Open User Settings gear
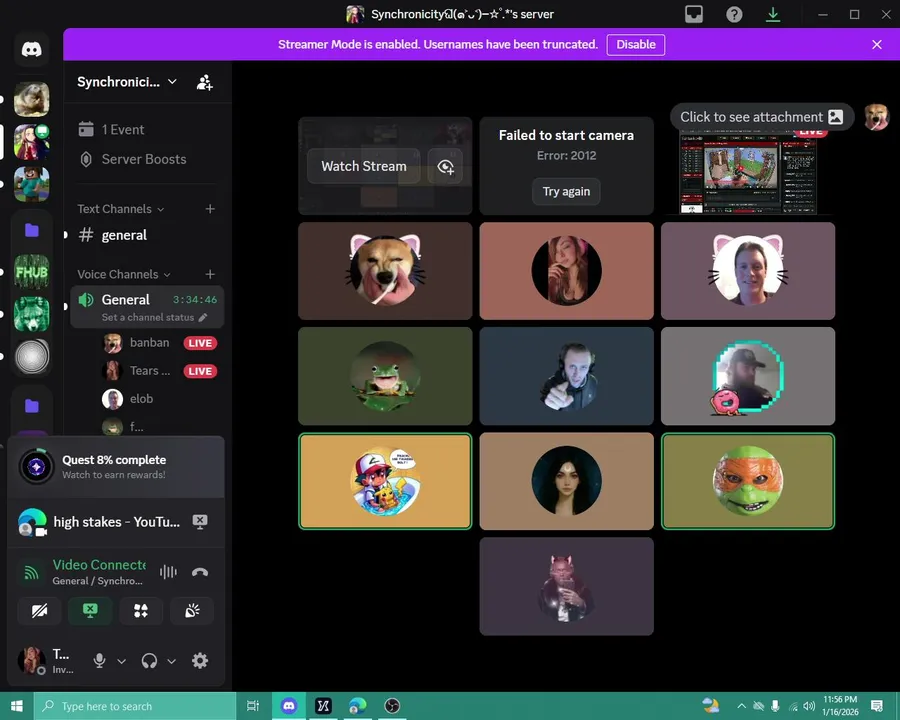900x720 pixels. pos(200,661)
